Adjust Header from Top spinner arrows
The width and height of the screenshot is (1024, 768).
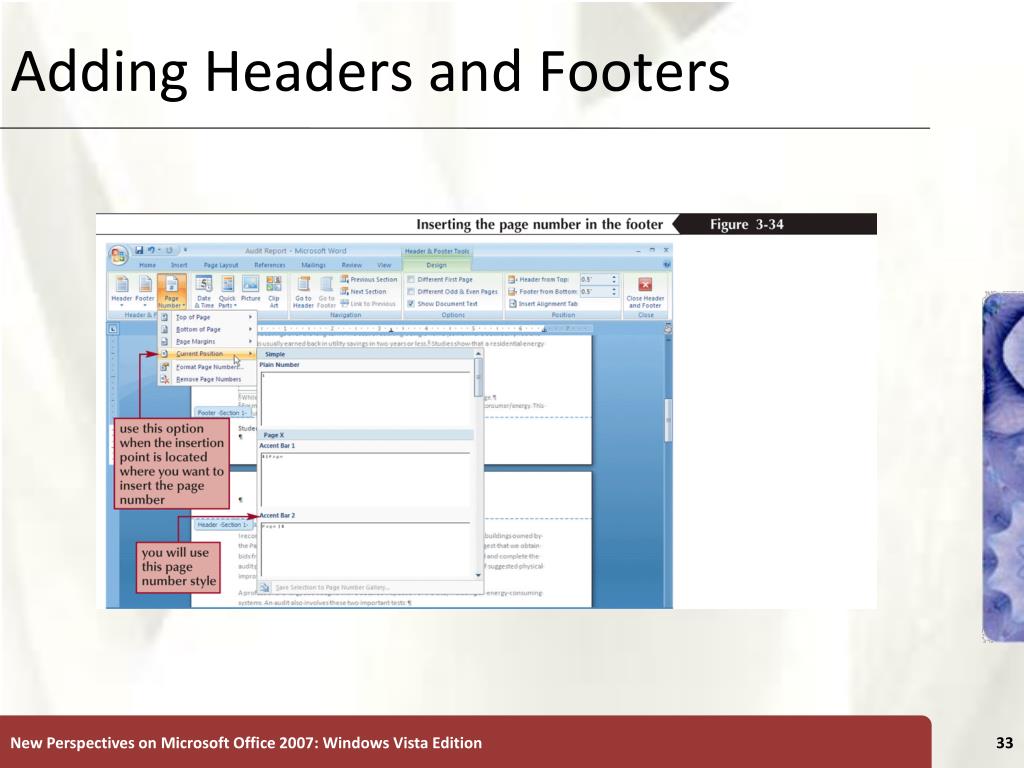click(x=614, y=280)
